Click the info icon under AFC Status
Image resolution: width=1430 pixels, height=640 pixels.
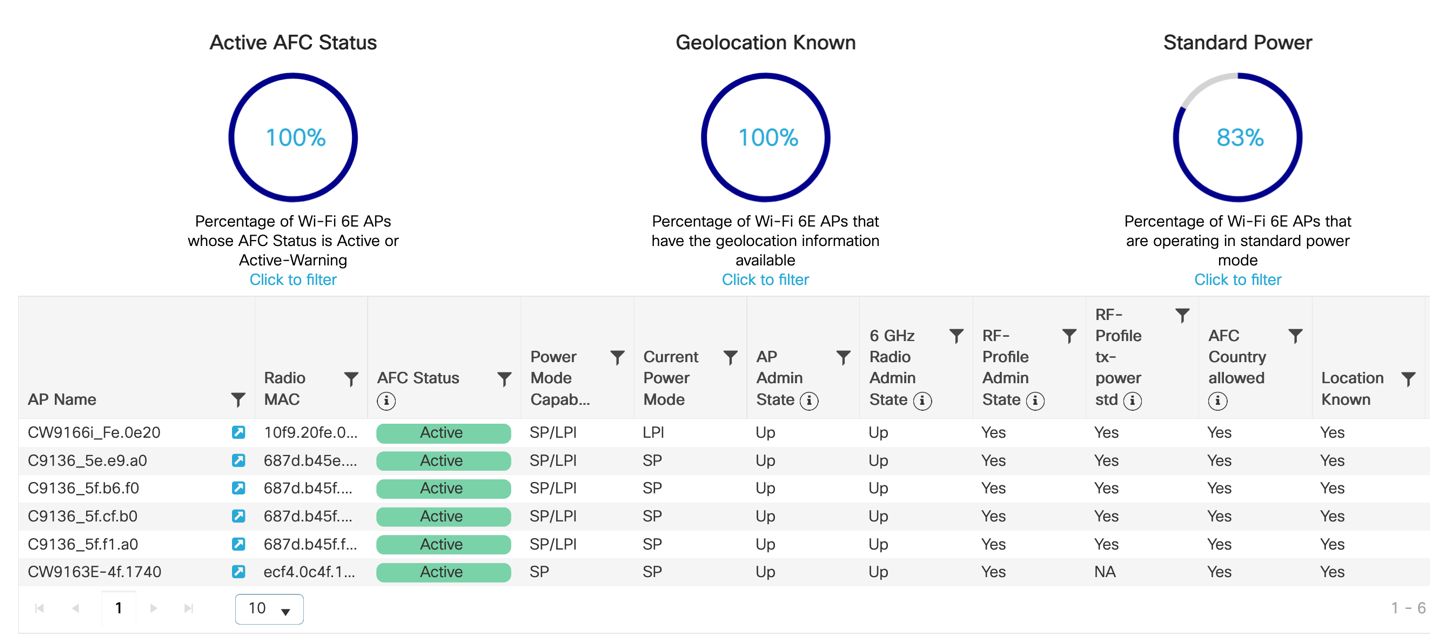click(x=386, y=401)
